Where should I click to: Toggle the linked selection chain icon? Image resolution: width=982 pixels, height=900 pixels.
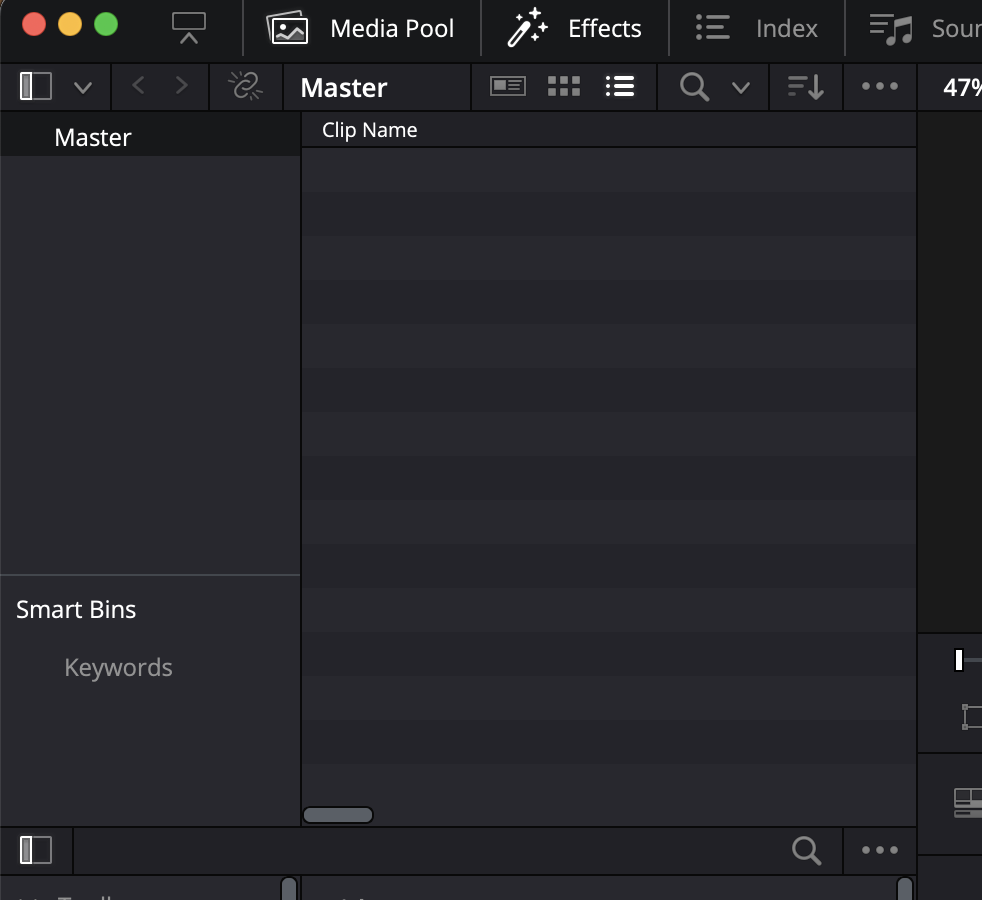coord(245,87)
